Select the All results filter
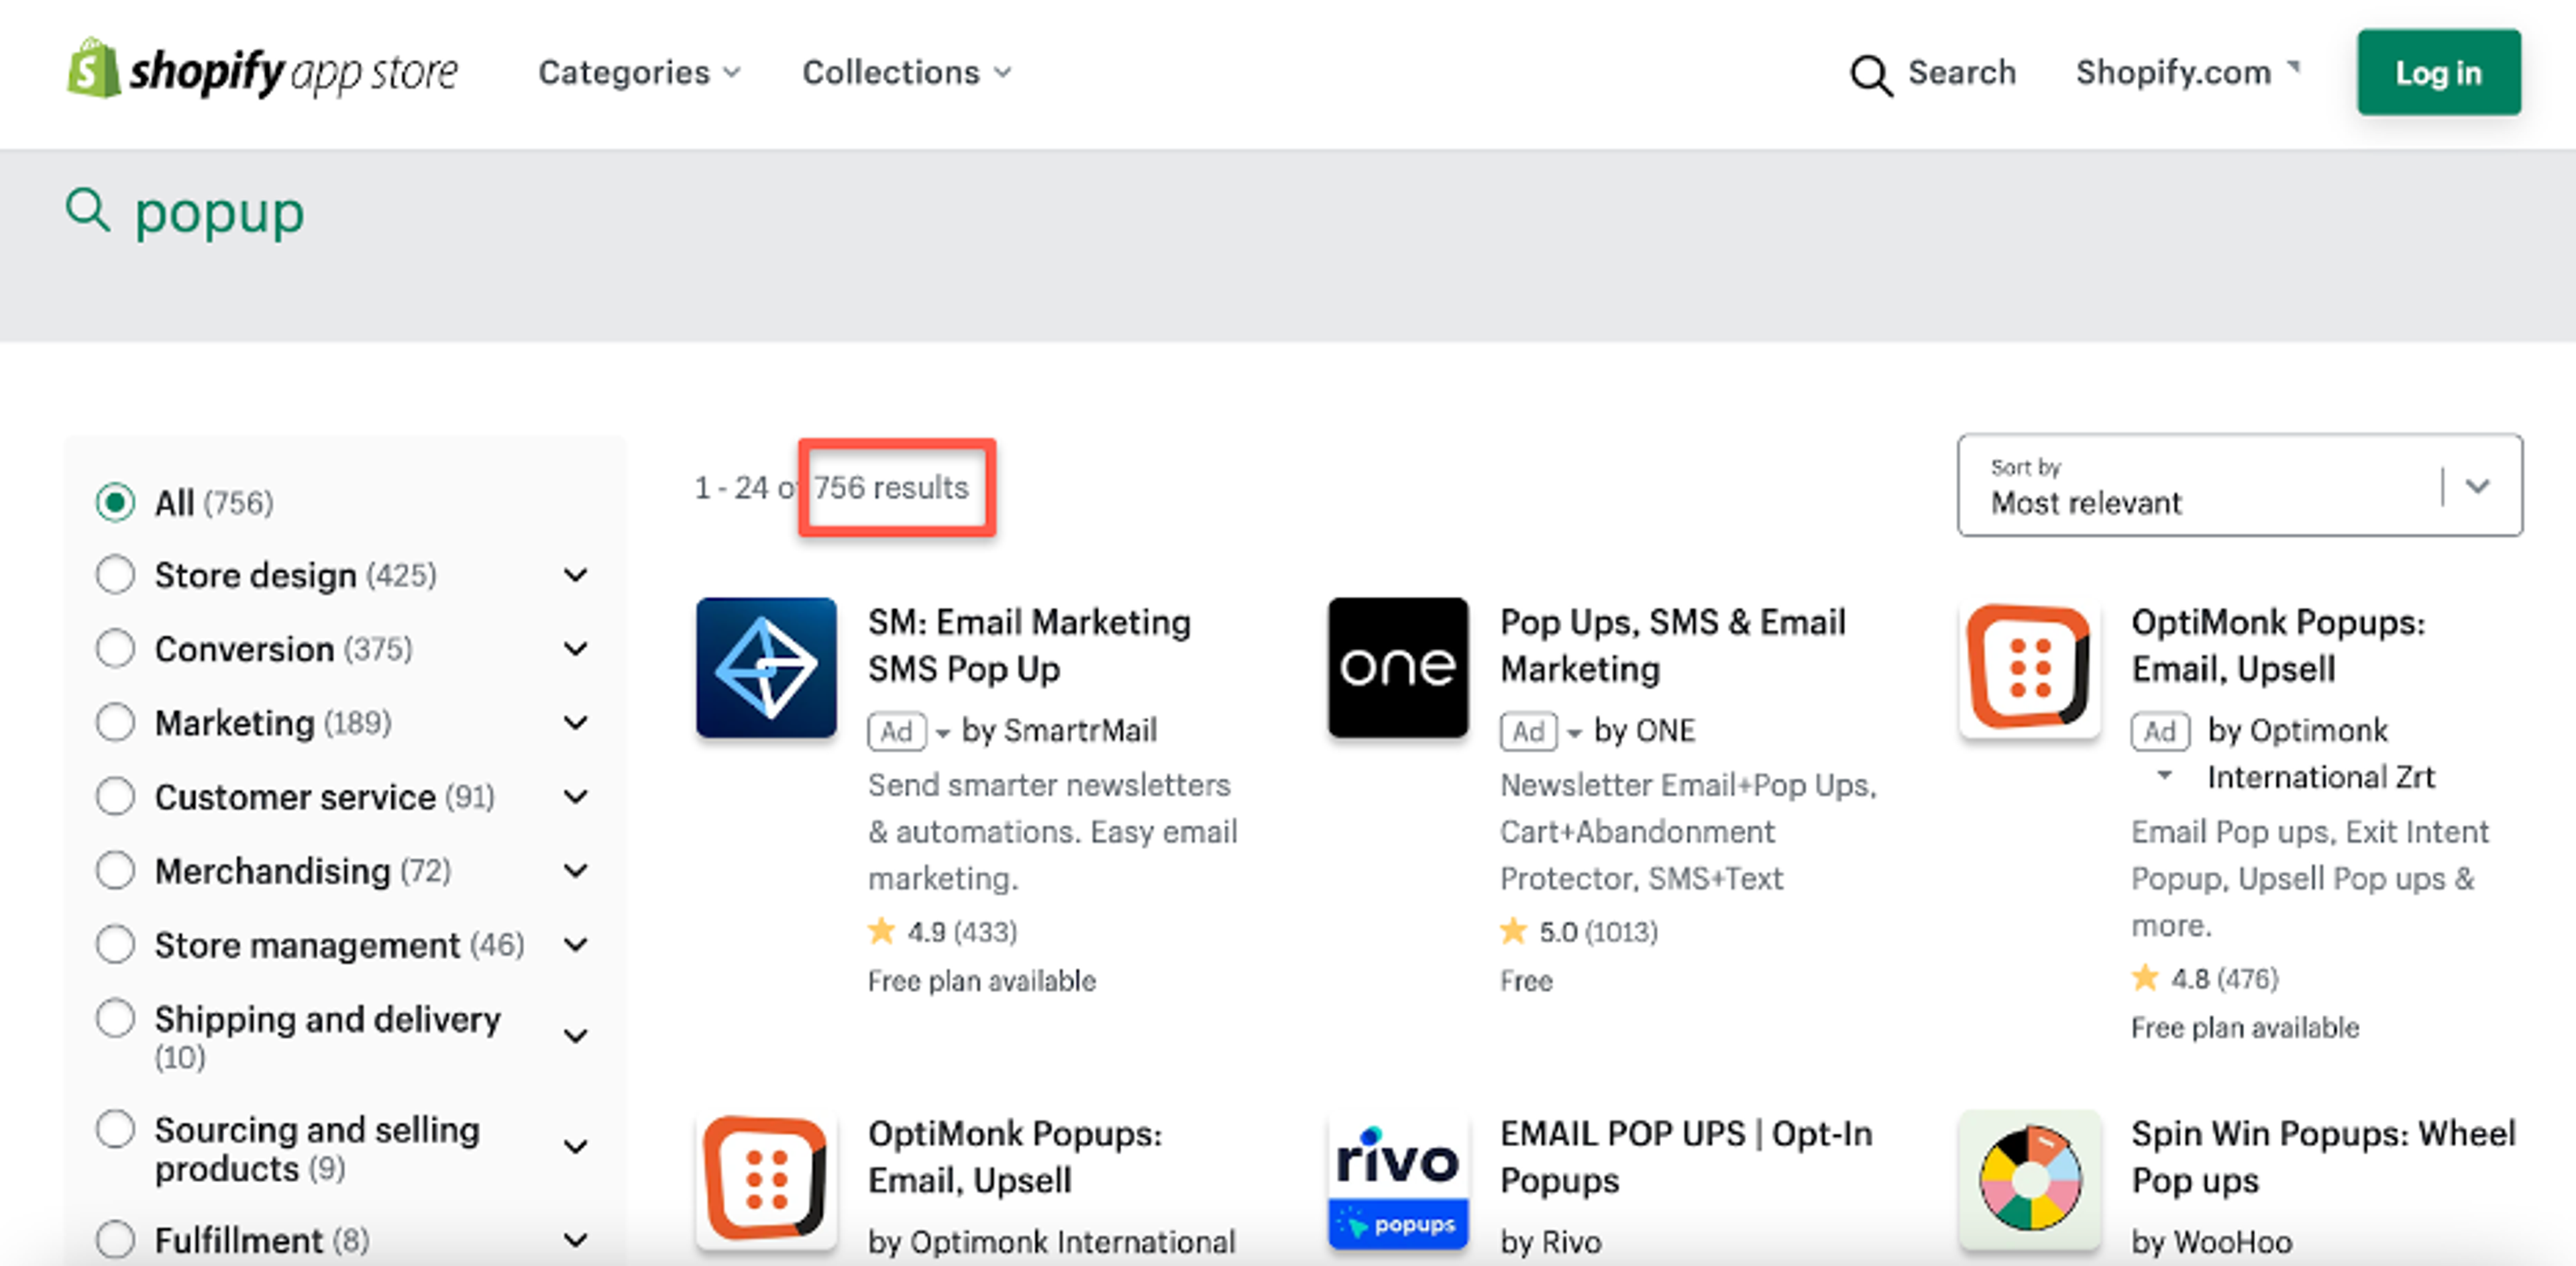 click(116, 502)
